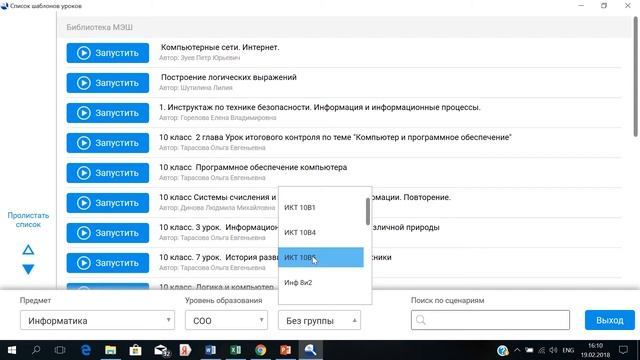Select the highlighted ИКТ 10В group
This screenshot has width=640, height=360.
coord(321,257)
